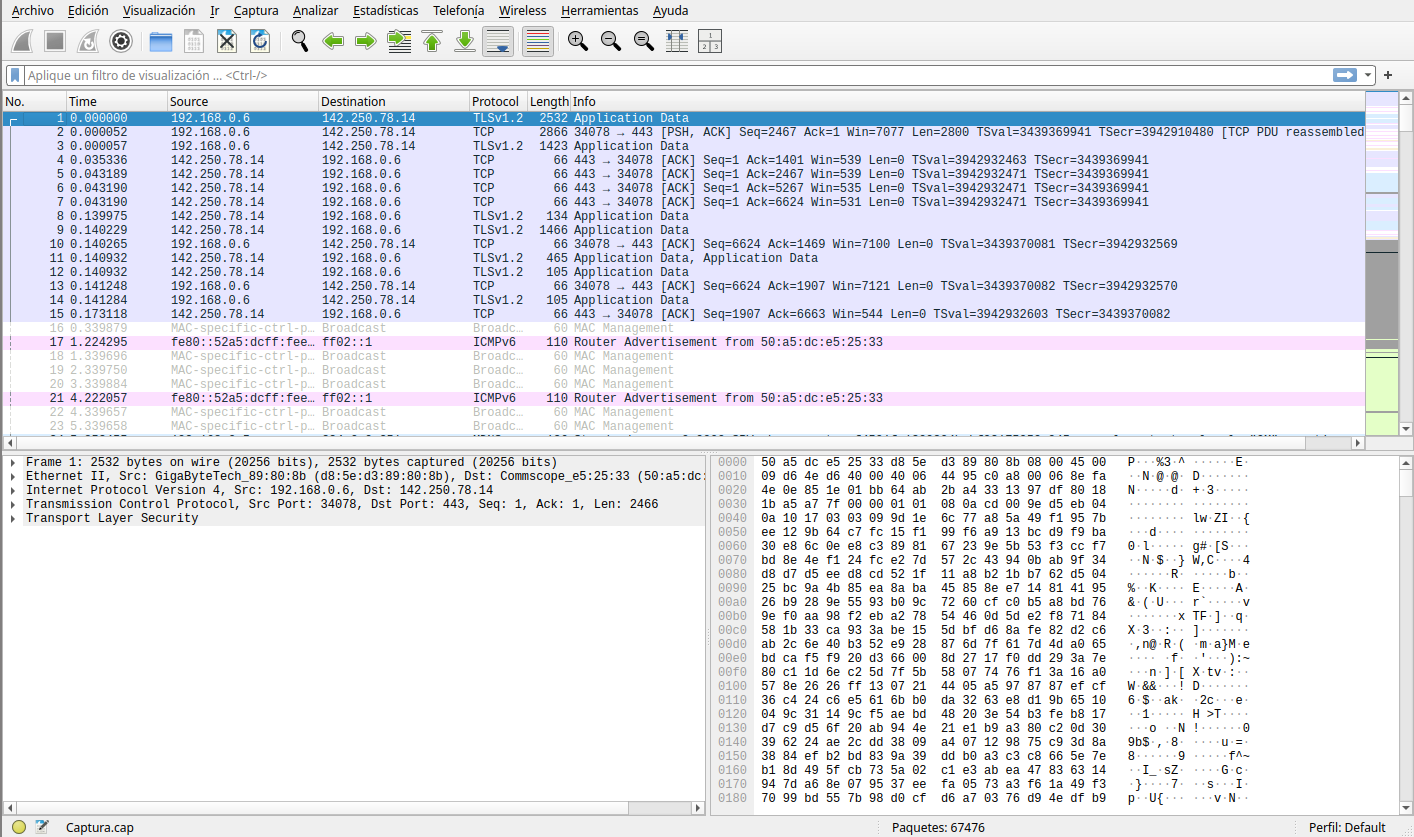1414x837 pixels.
Task: Sort by the Length column
Action: point(549,101)
